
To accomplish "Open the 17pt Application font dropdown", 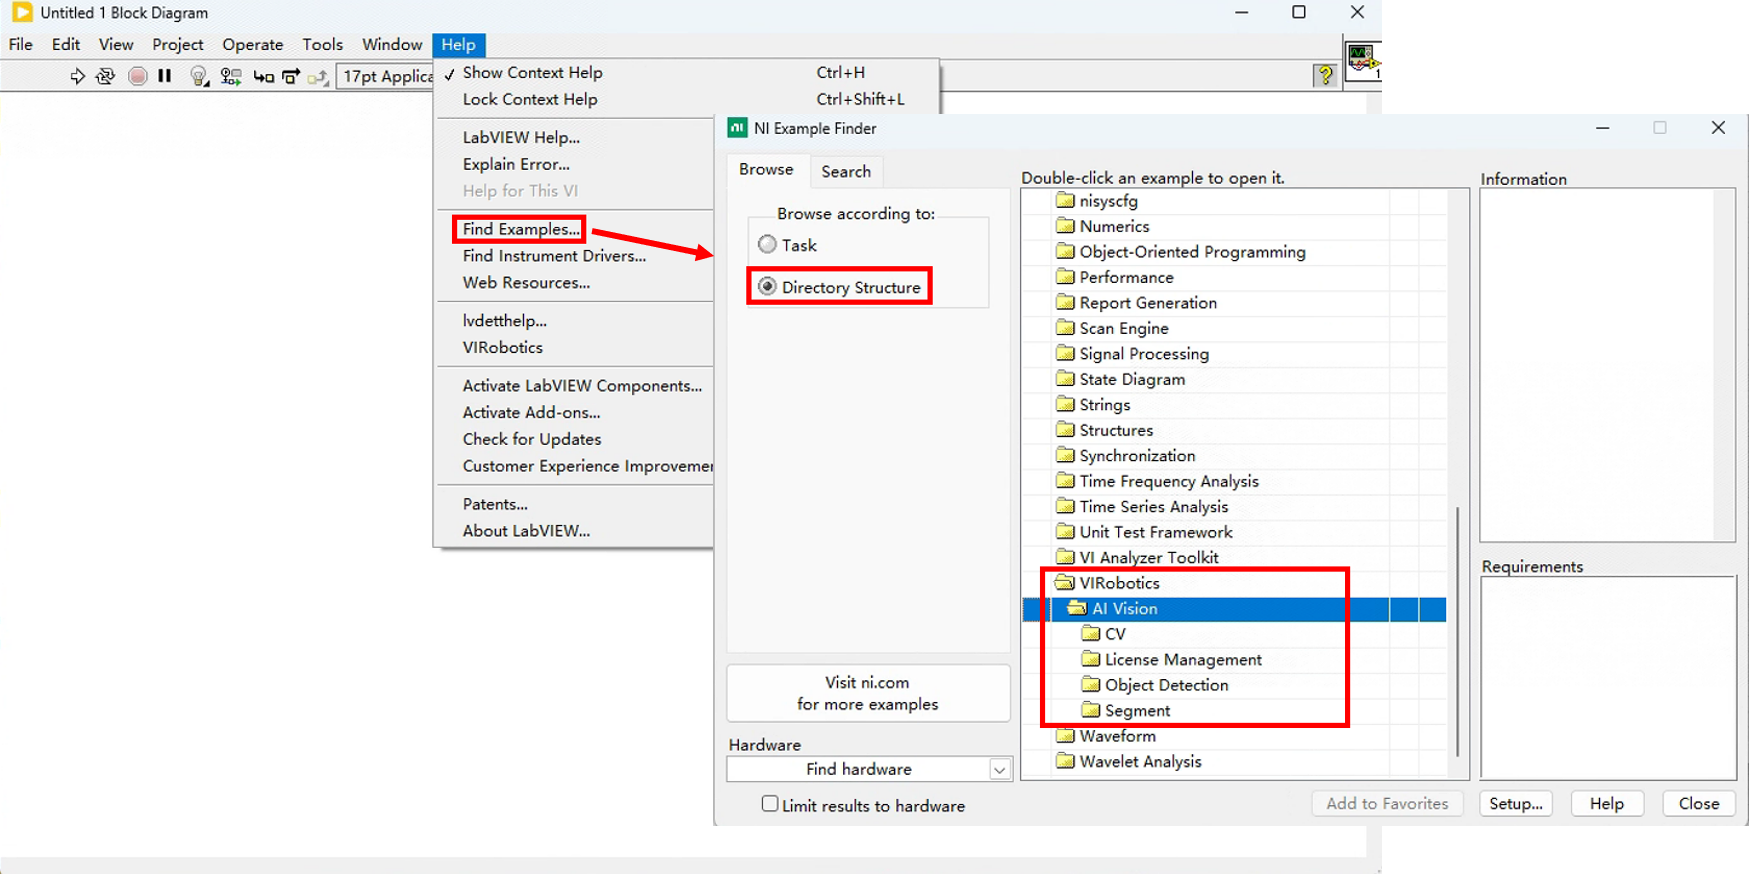I will tap(386, 76).
